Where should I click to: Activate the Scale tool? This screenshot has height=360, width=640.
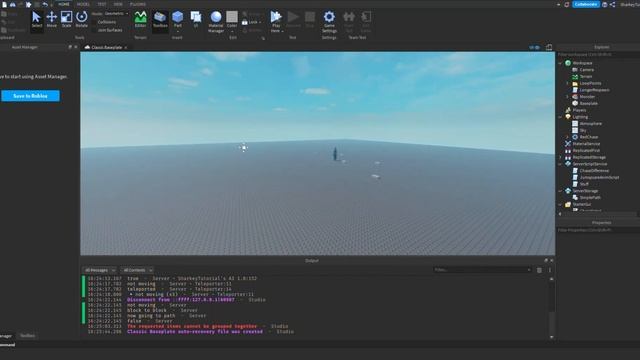click(x=66, y=19)
